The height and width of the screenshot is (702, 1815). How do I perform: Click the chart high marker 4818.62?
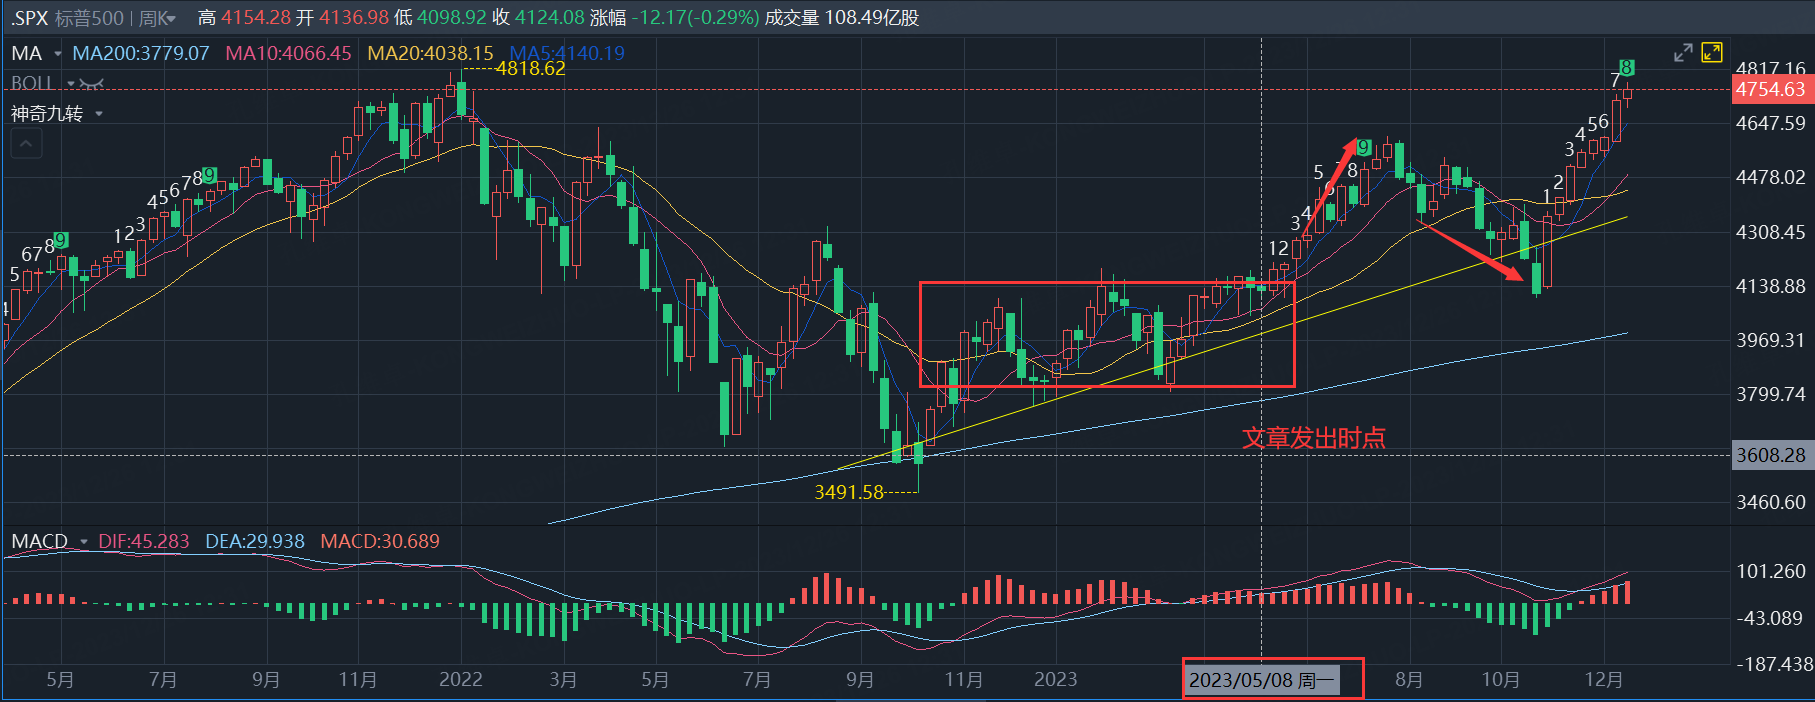(x=531, y=69)
